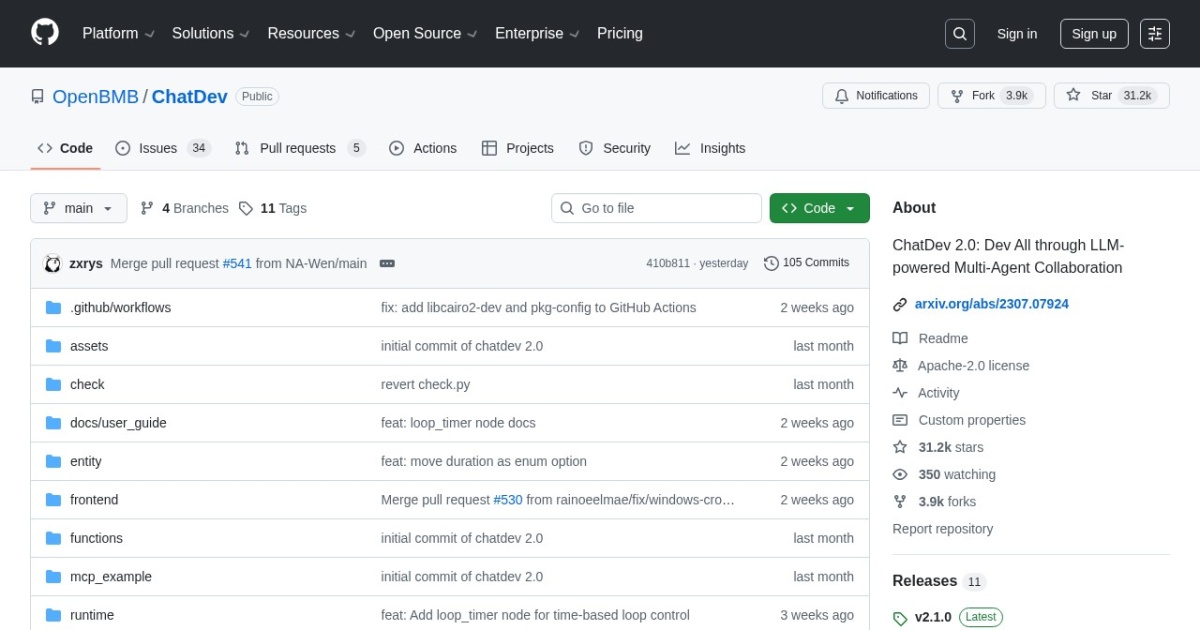This screenshot has height=630, width=1200.
Task: Click the Custom properties icon
Action: click(900, 419)
